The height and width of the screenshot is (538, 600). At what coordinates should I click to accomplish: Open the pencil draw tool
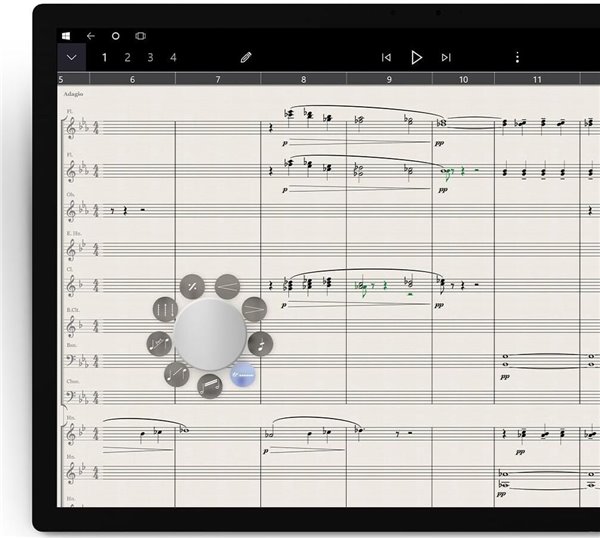[246, 58]
